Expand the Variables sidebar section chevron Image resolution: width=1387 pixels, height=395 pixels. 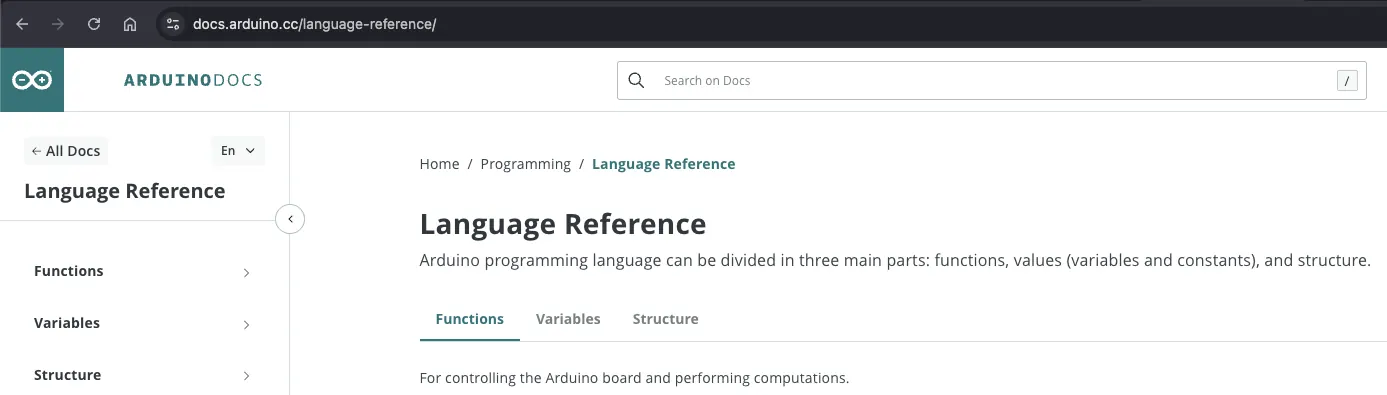[246, 324]
